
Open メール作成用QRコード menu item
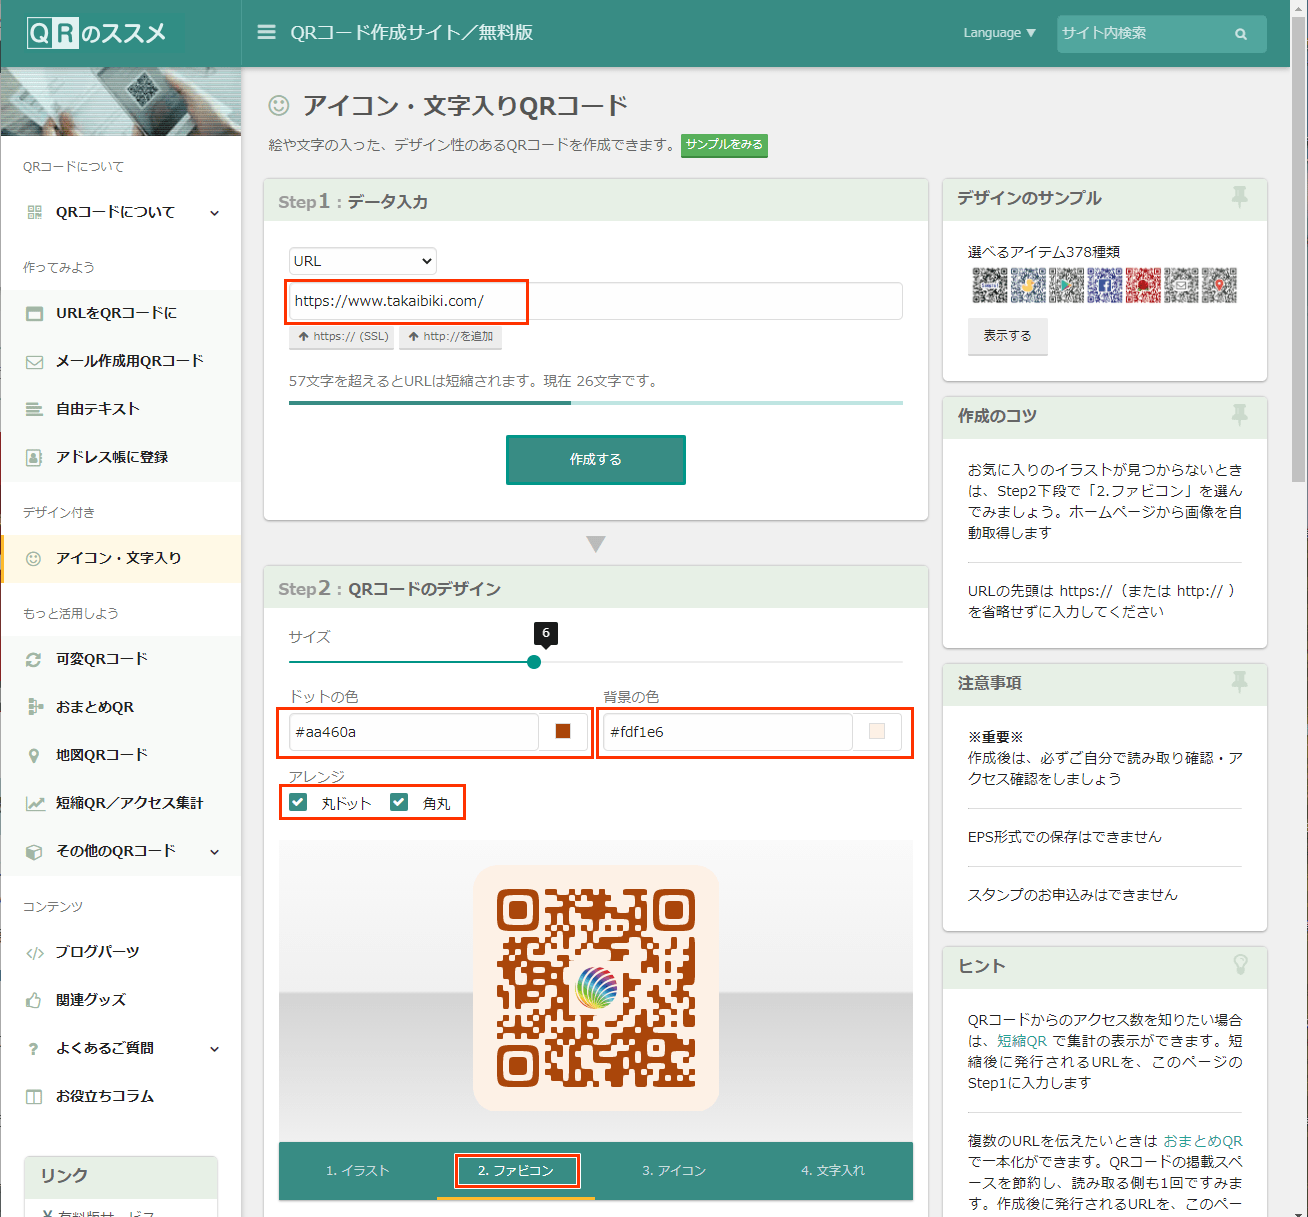(x=121, y=361)
